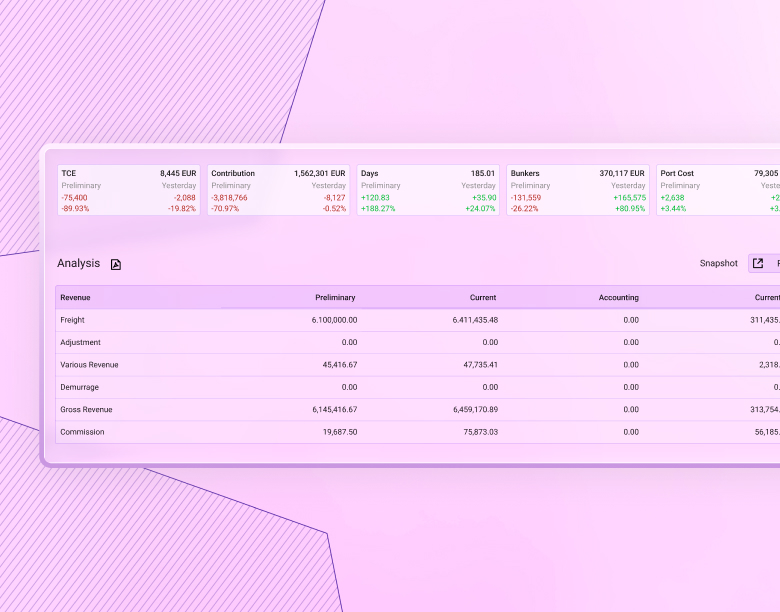Click TCE preliminary percent -89.93%
780x612 pixels.
click(75, 208)
